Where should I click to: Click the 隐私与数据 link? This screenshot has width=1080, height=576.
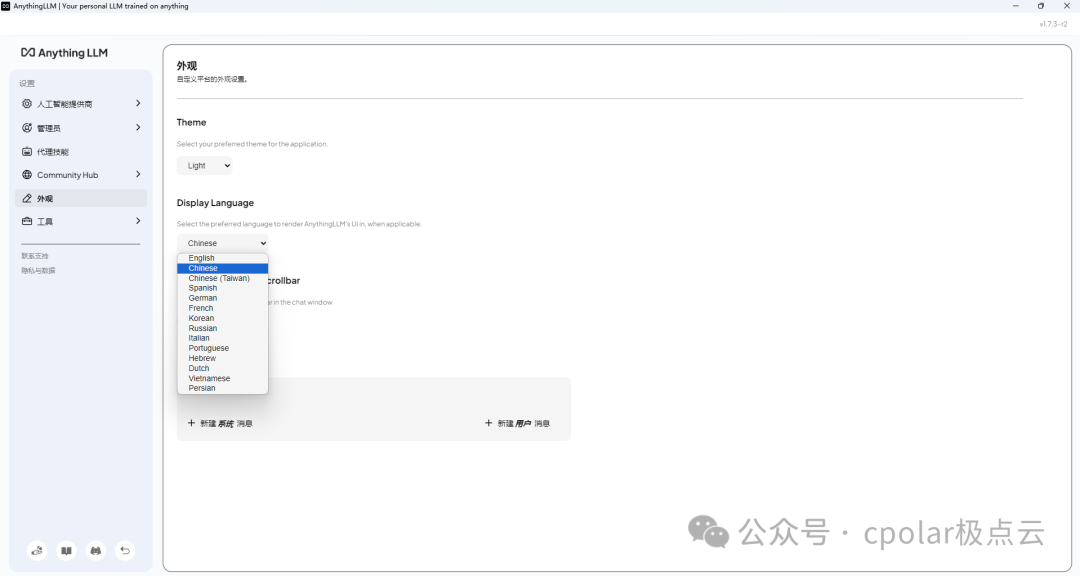(38, 271)
